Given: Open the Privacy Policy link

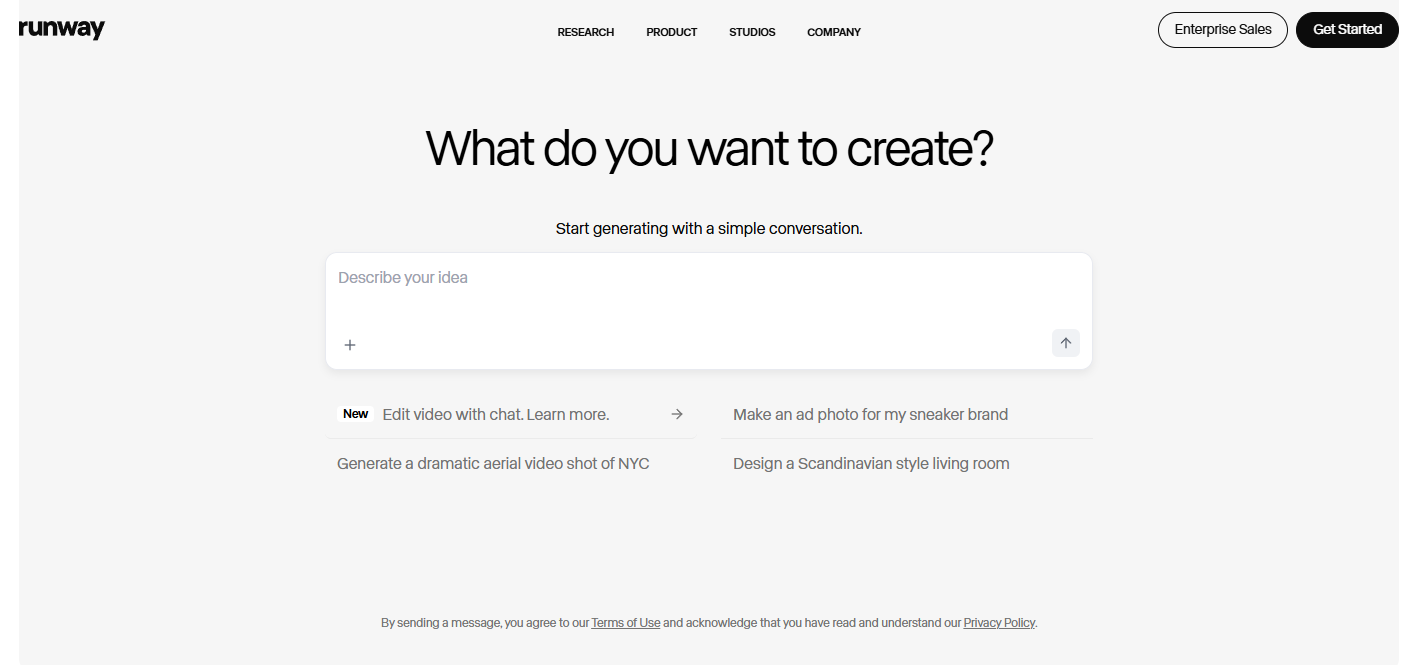Looking at the screenshot, I should 999,623.
